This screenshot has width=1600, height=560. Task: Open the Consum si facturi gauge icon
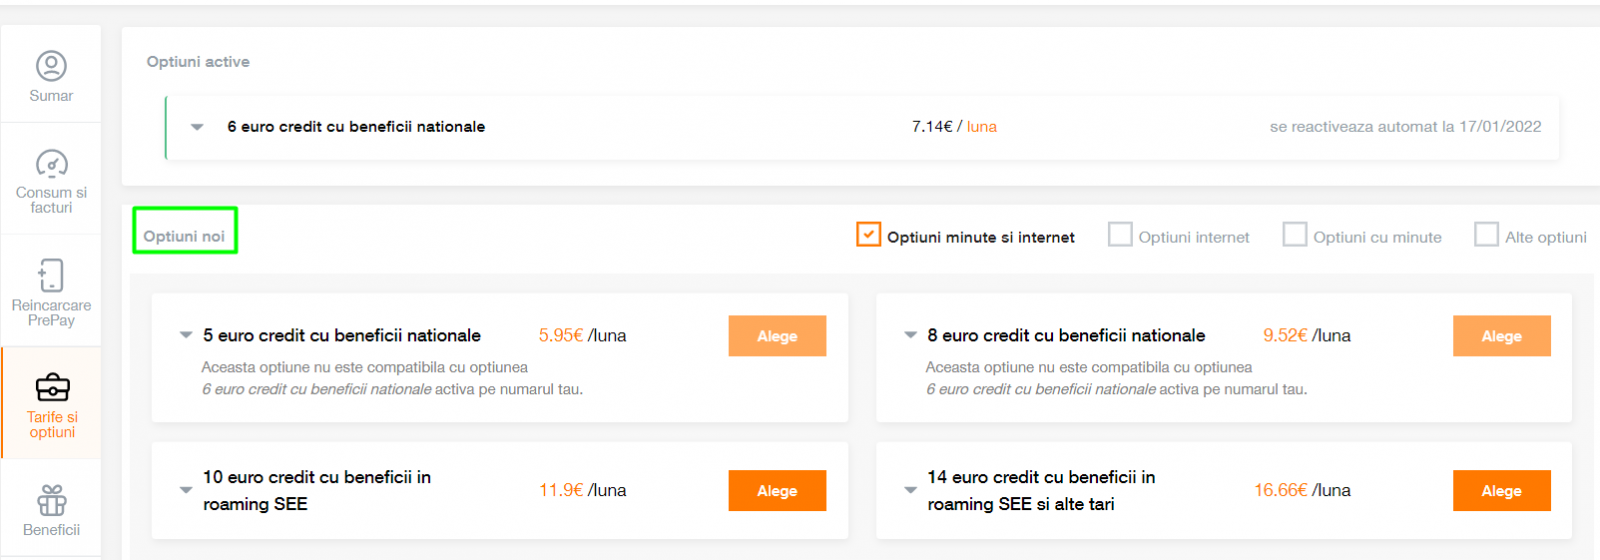pyautogui.click(x=51, y=163)
